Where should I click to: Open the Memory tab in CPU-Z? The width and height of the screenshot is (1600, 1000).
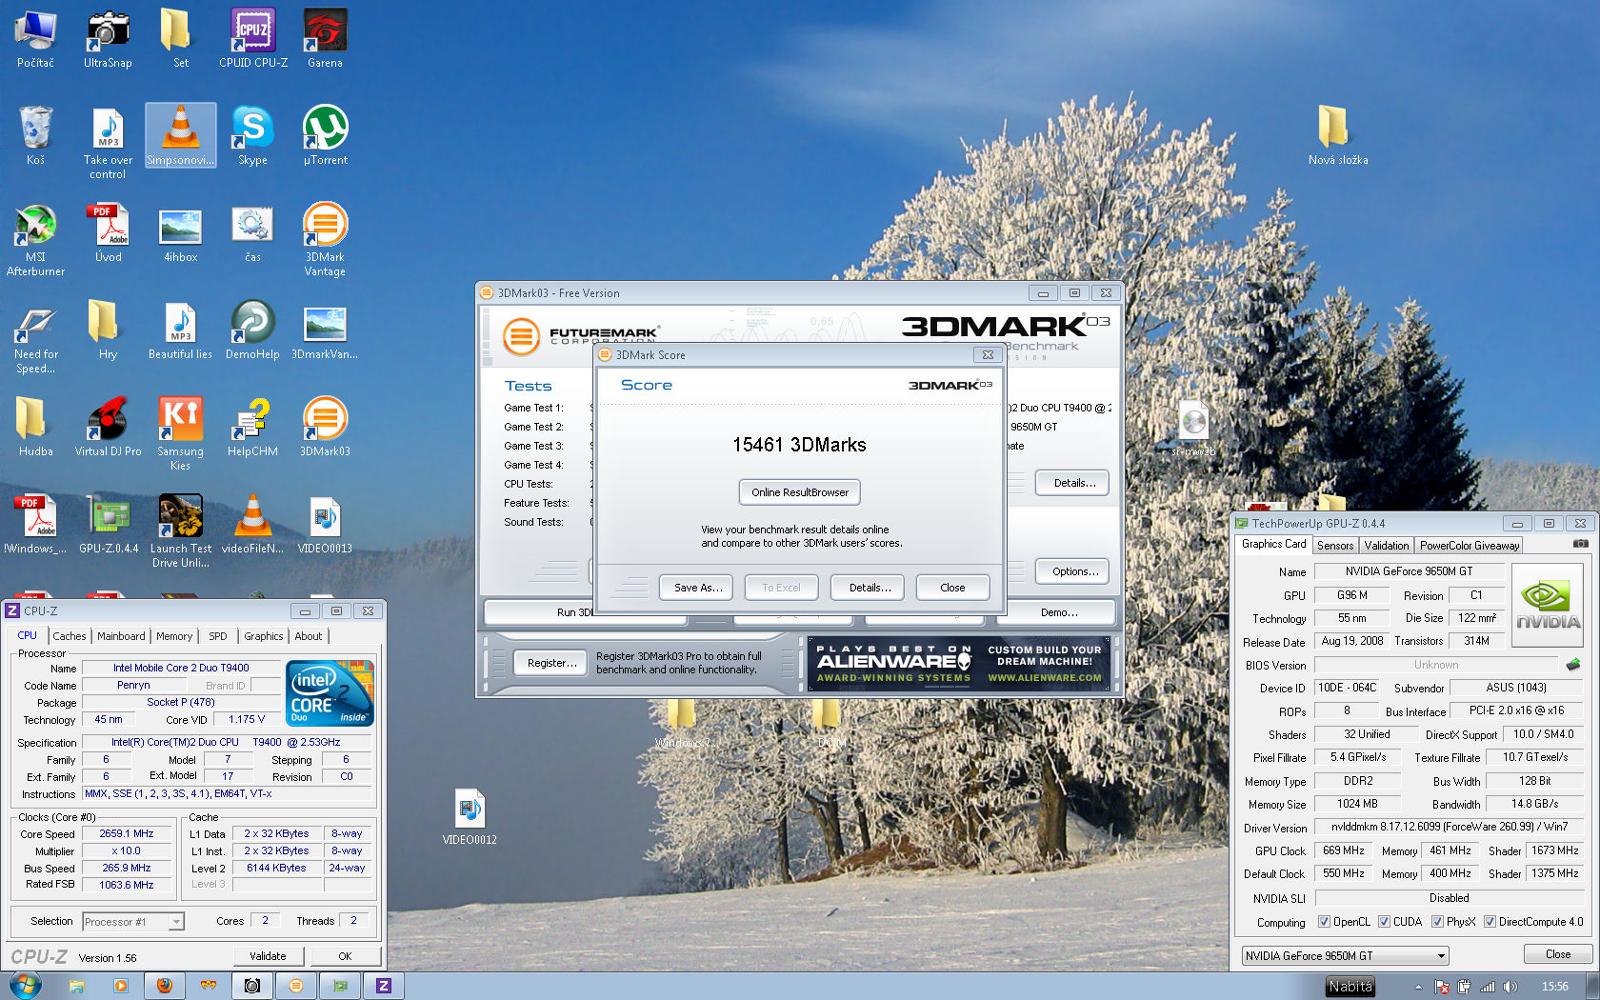[174, 636]
